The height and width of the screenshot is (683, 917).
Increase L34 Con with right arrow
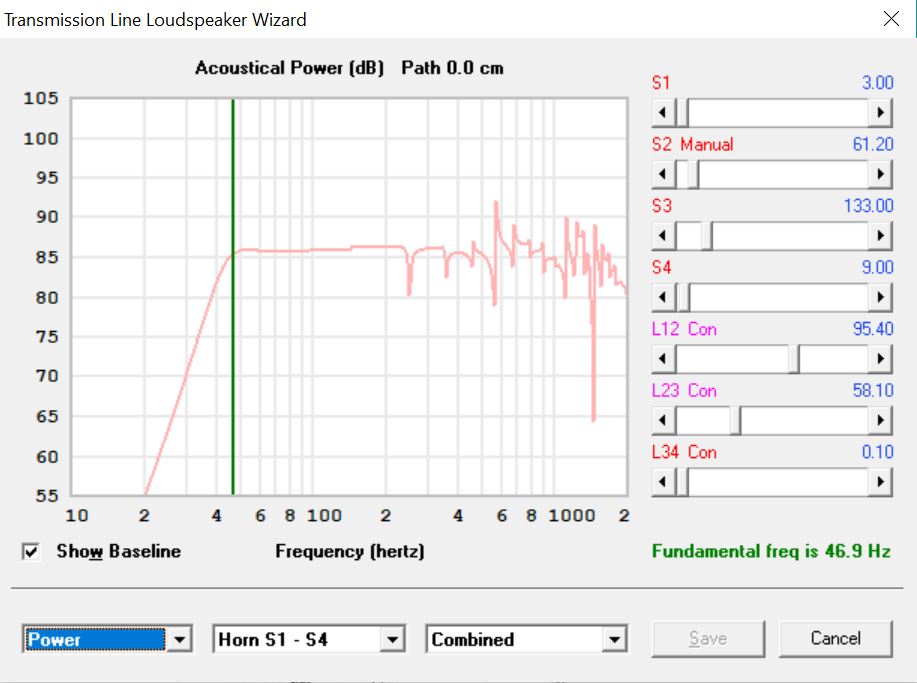(x=880, y=482)
